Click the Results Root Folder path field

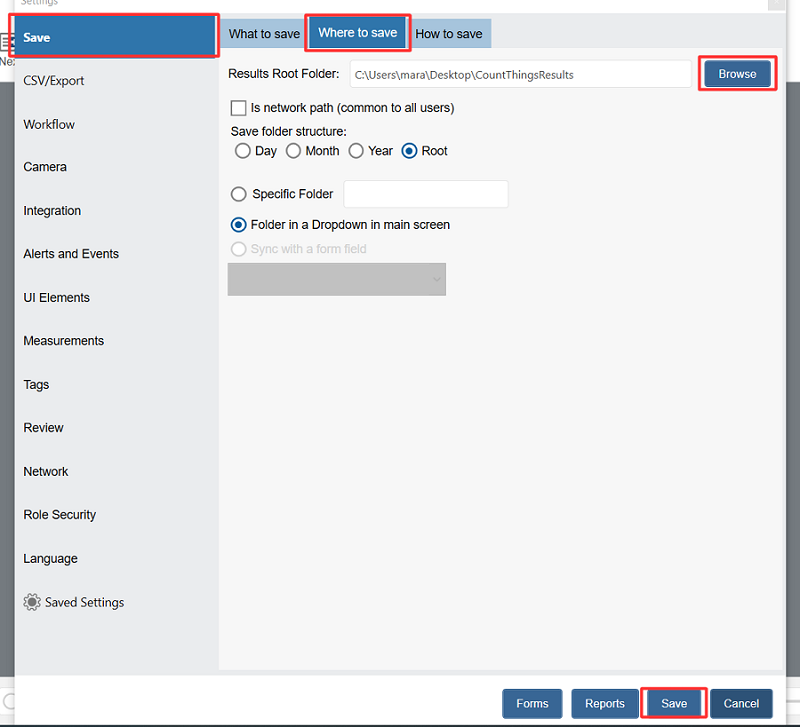click(x=520, y=74)
